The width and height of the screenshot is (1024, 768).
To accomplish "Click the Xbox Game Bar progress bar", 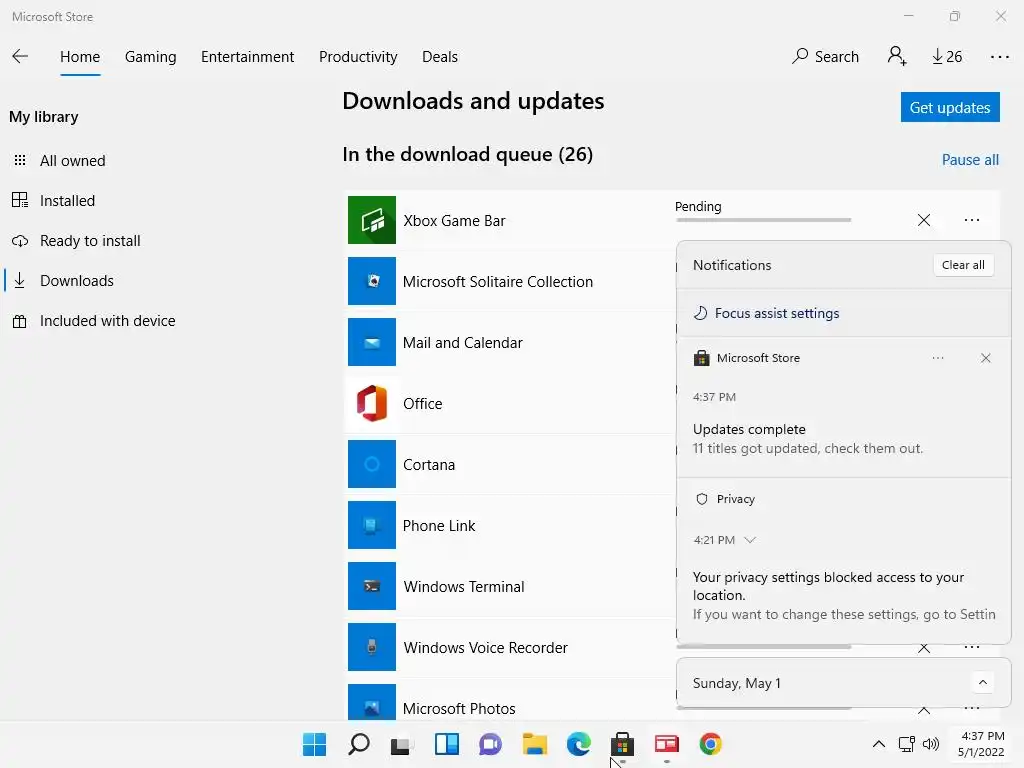I will (763, 220).
